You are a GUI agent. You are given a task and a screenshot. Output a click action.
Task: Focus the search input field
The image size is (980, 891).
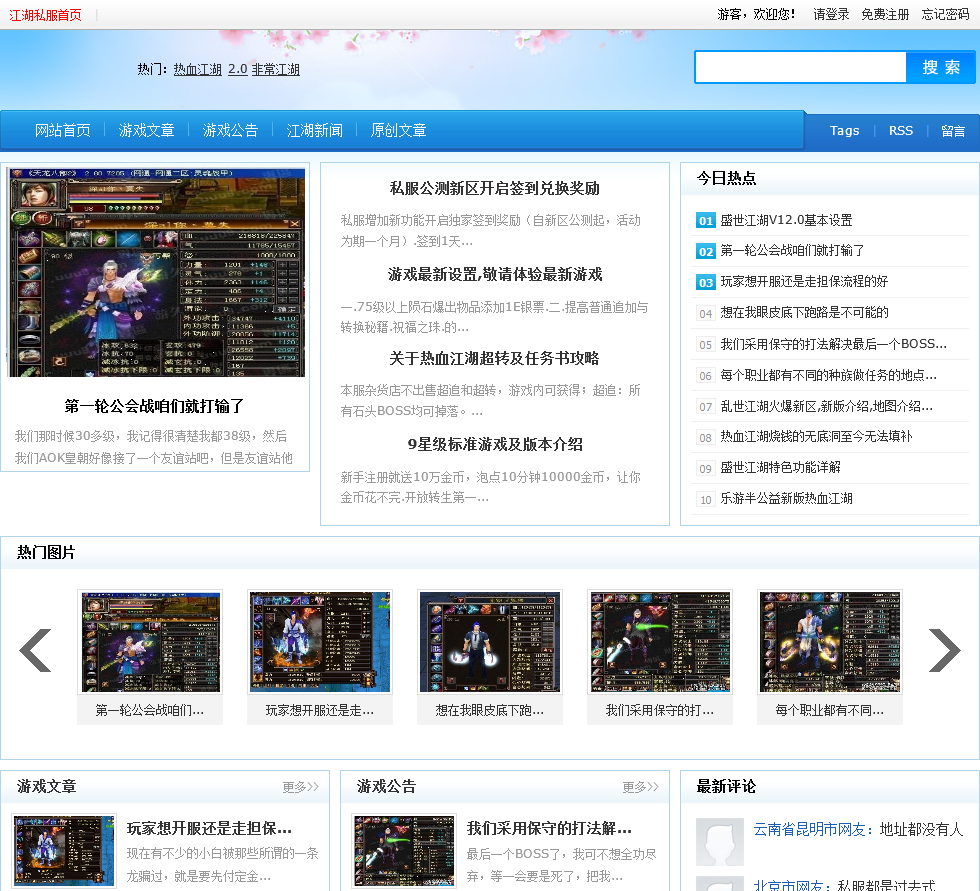point(801,67)
